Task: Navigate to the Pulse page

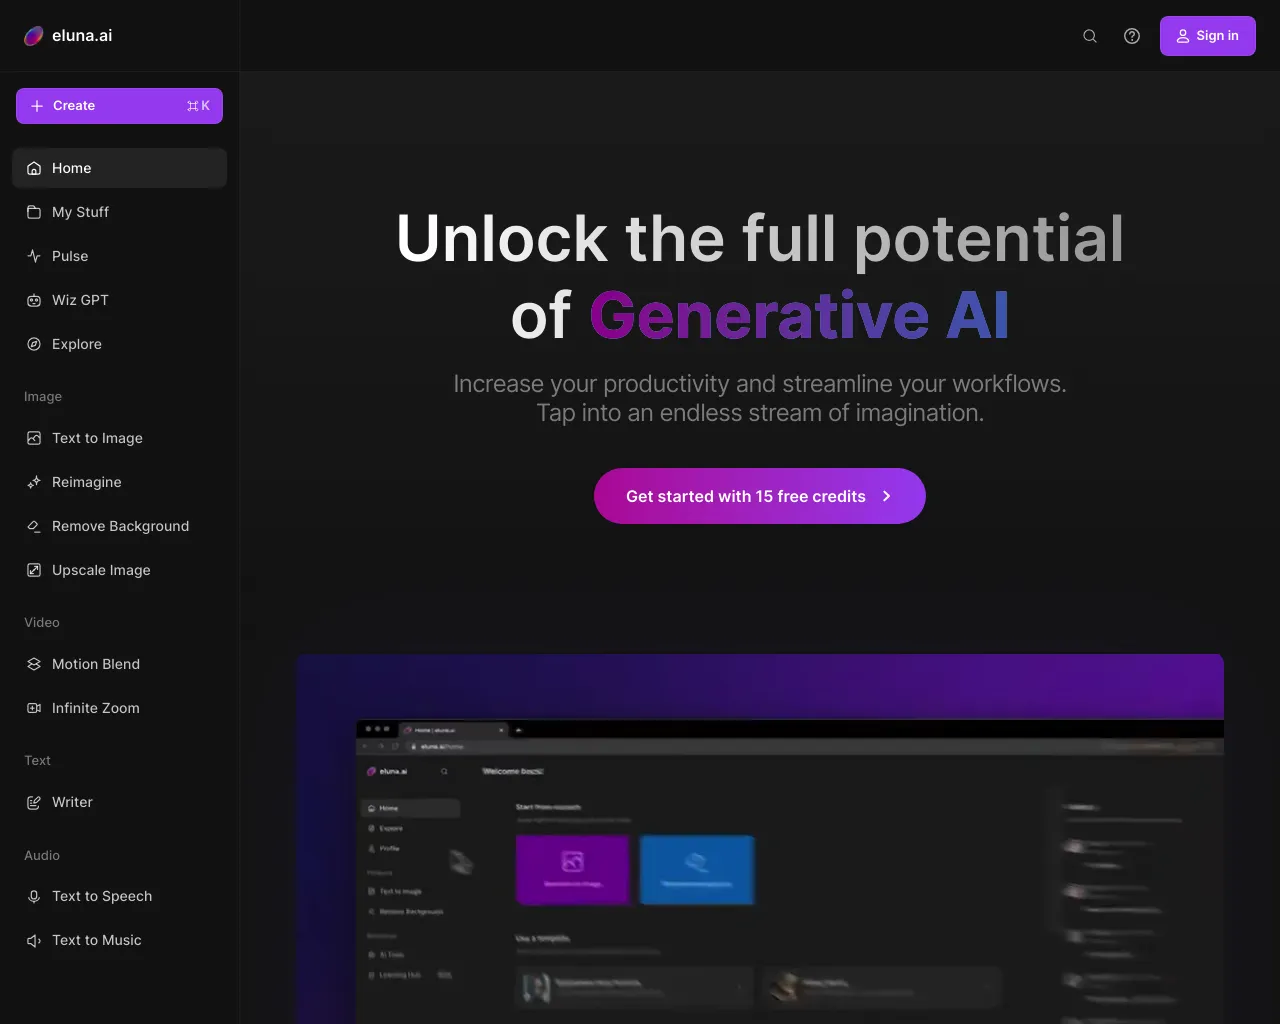Action: pyautogui.click(x=70, y=256)
